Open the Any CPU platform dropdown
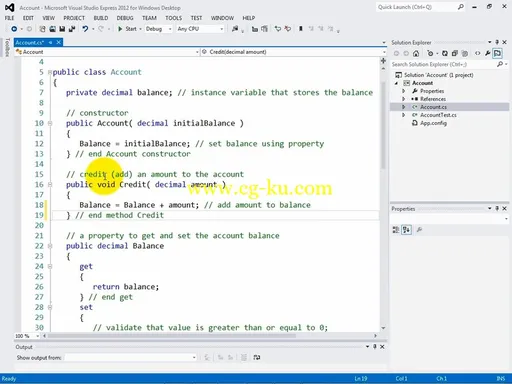The width and height of the screenshot is (512, 384). (x=200, y=29)
